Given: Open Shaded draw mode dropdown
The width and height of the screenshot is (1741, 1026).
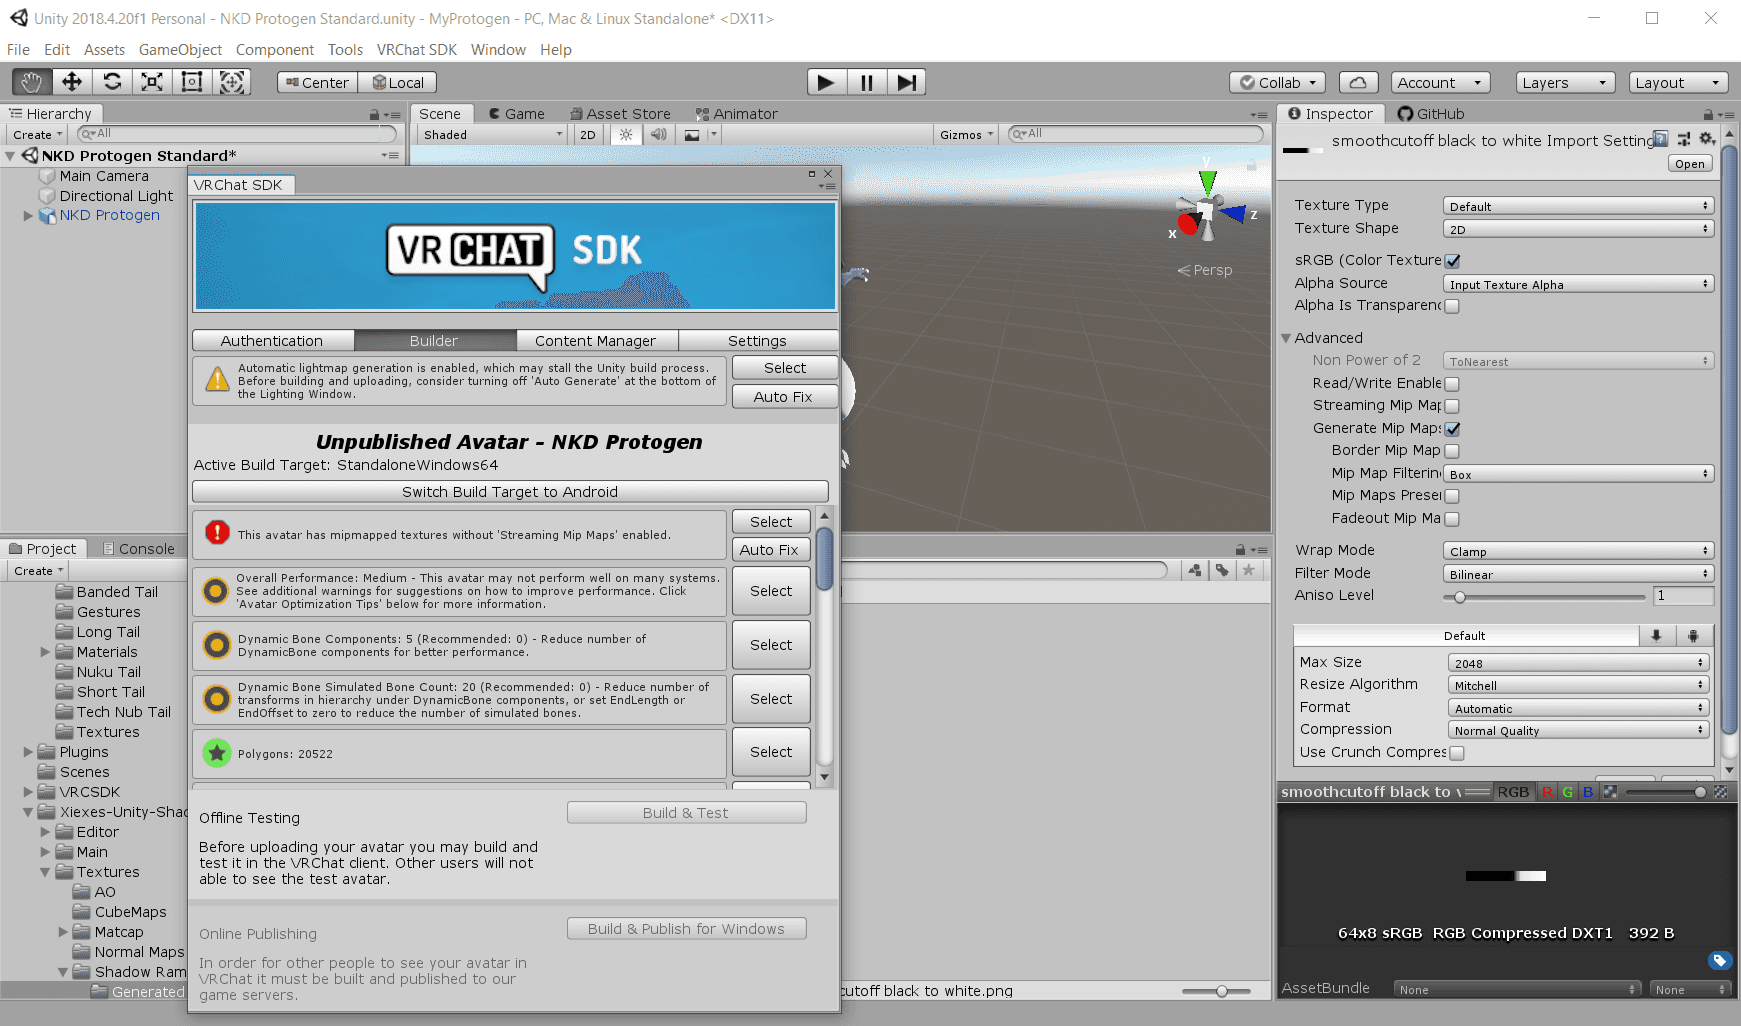Looking at the screenshot, I should (x=492, y=135).
